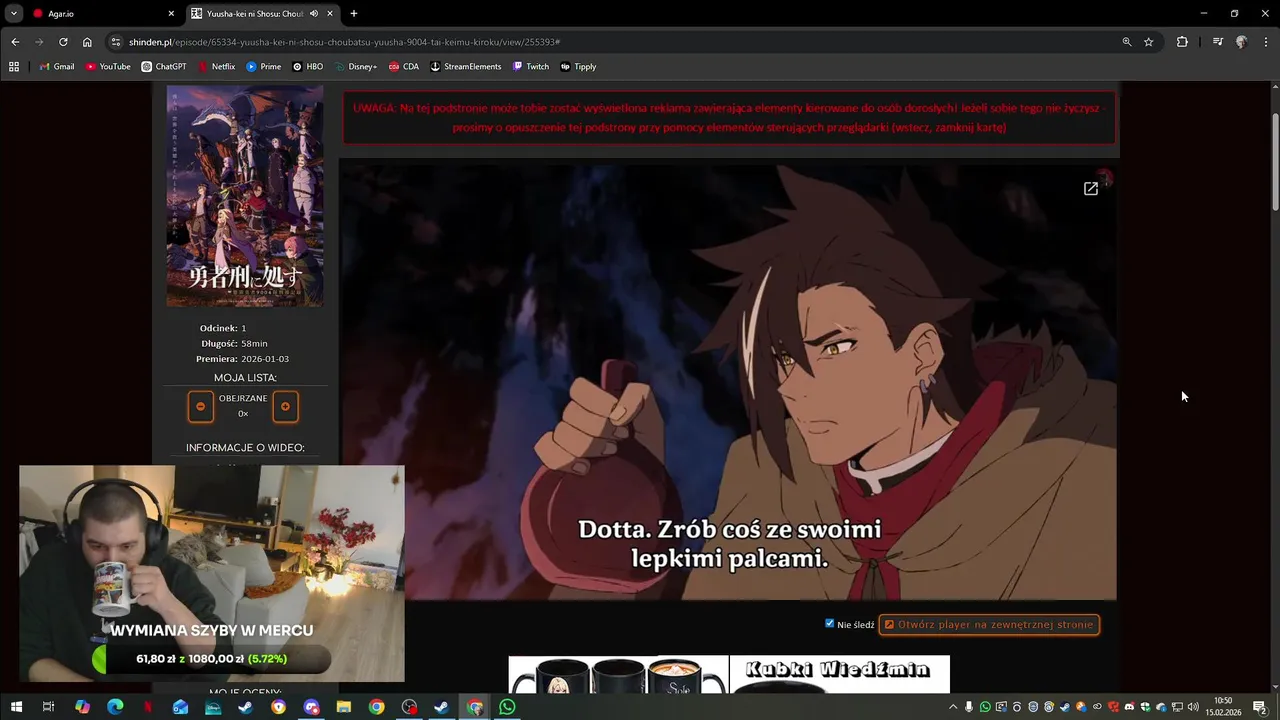Viewport: 1280px width, 720px height.
Task: Open the tab search dropdown arrow
Action: [x=14, y=14]
